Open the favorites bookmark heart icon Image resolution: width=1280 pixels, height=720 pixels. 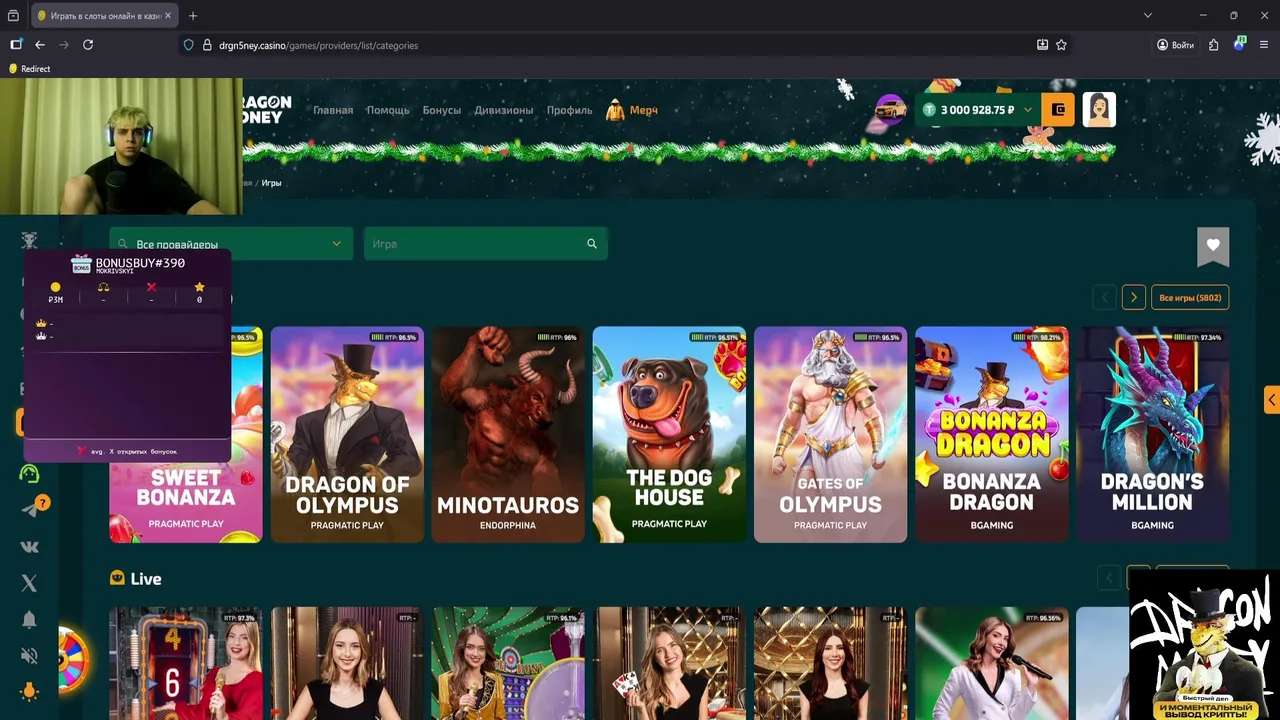pos(1213,246)
